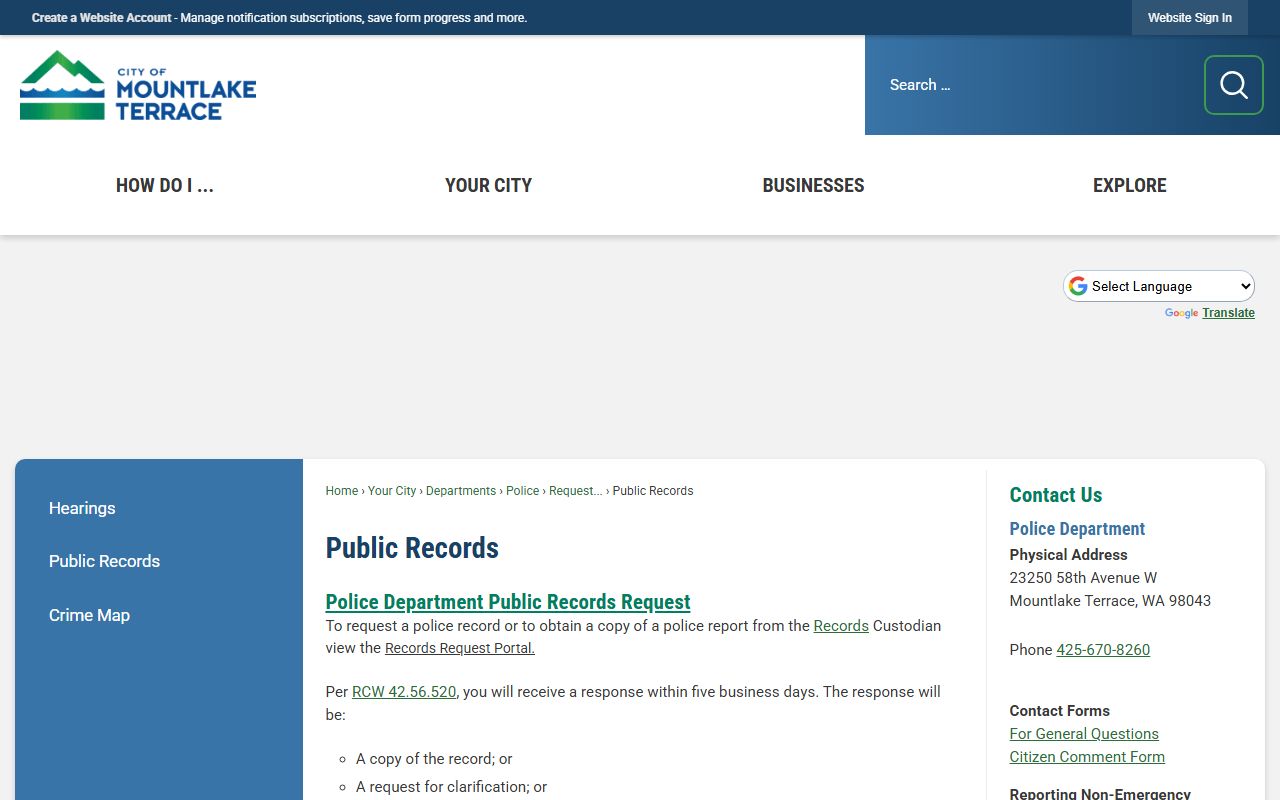1280x800 pixels.
Task: Open the YOUR CITY menu
Action: click(488, 185)
